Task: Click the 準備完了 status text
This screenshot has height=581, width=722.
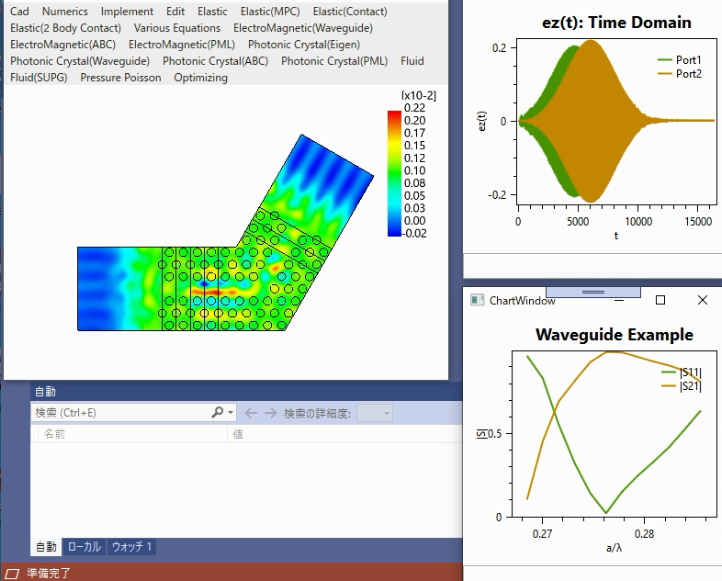Action: coord(49,573)
